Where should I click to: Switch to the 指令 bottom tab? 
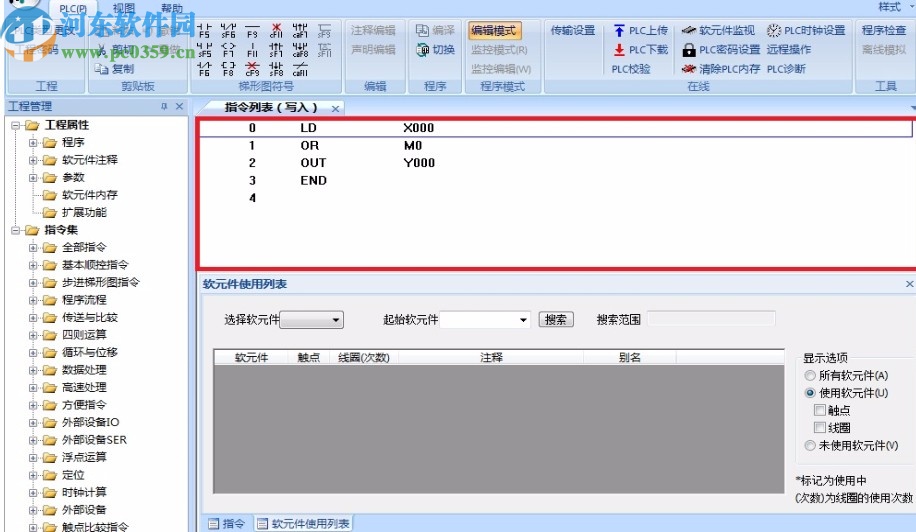228,523
